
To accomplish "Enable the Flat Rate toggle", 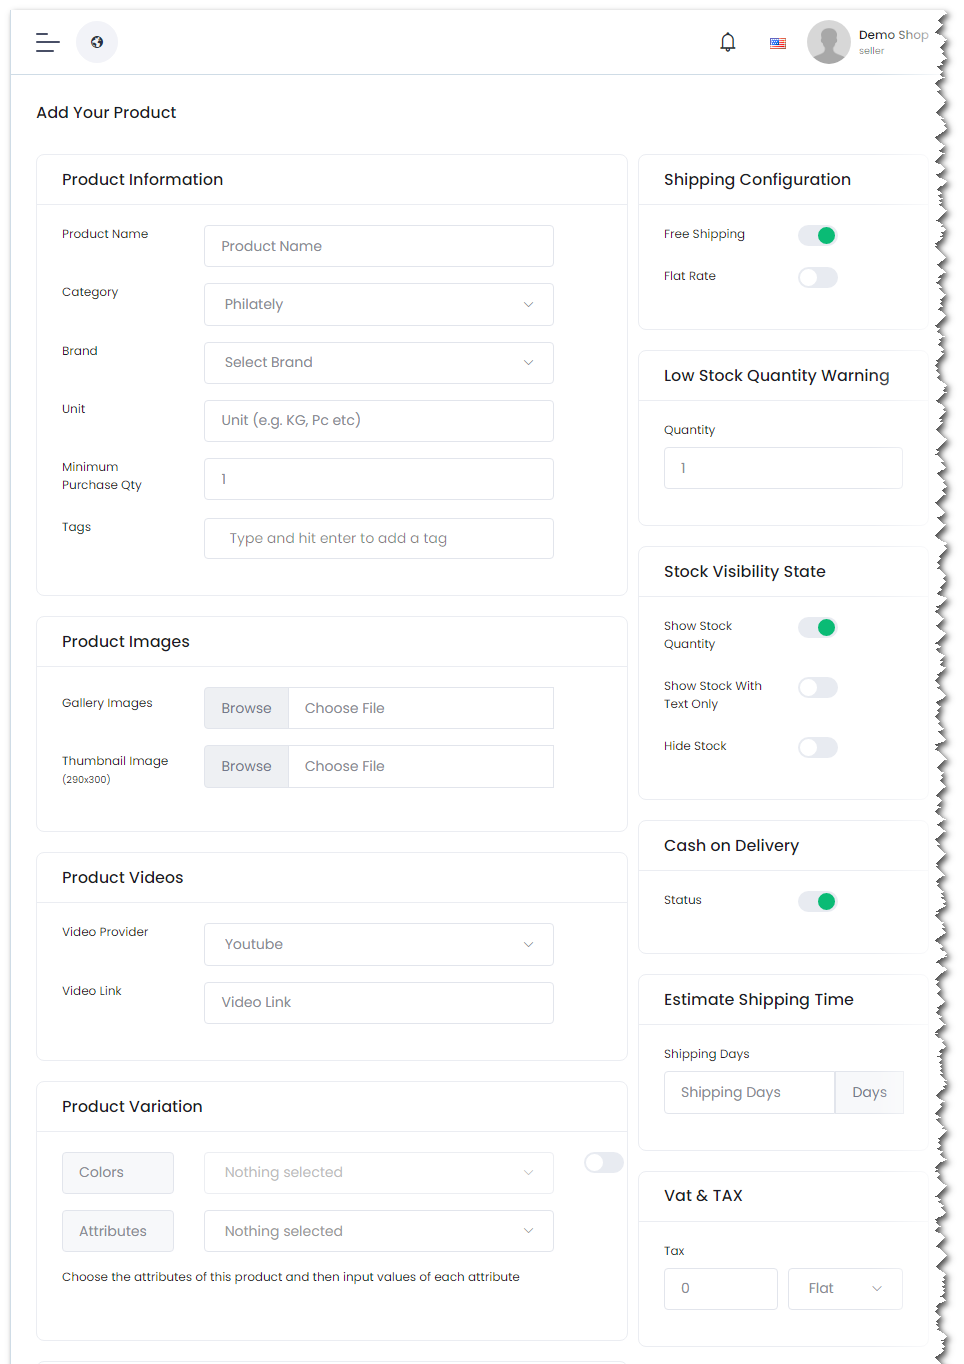I will click(x=817, y=277).
